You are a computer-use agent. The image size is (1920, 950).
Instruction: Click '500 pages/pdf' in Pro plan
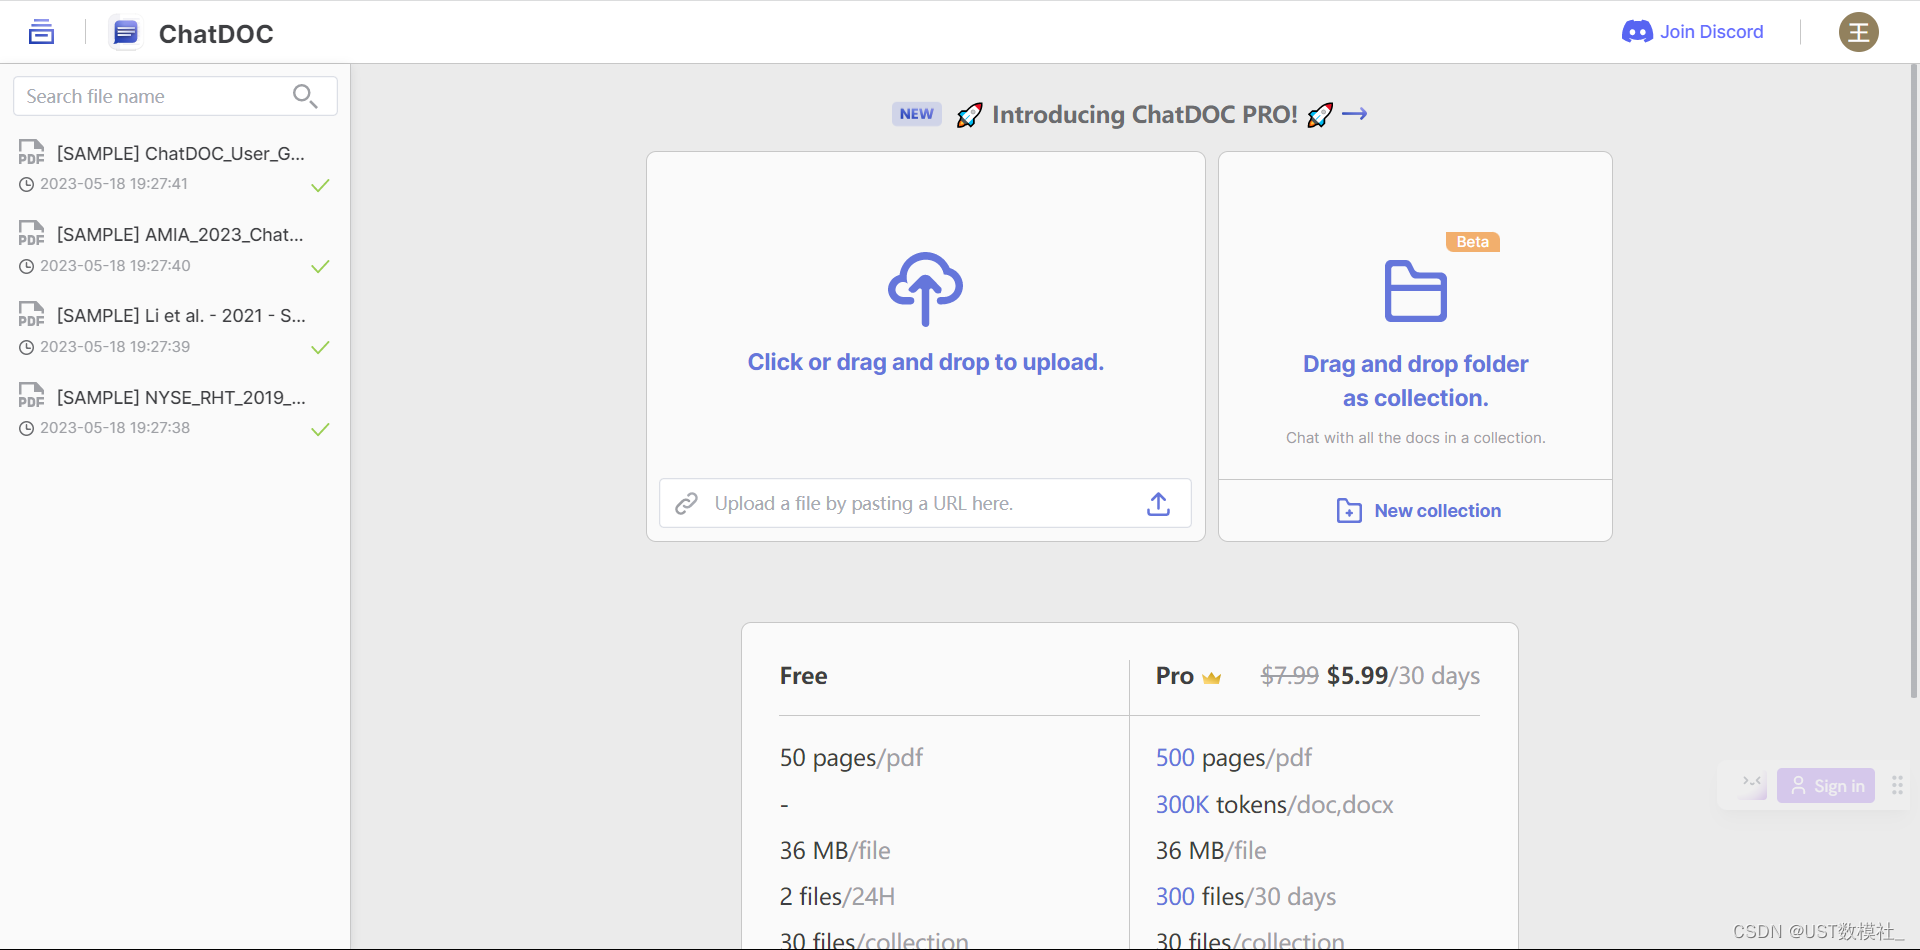(x=1233, y=758)
